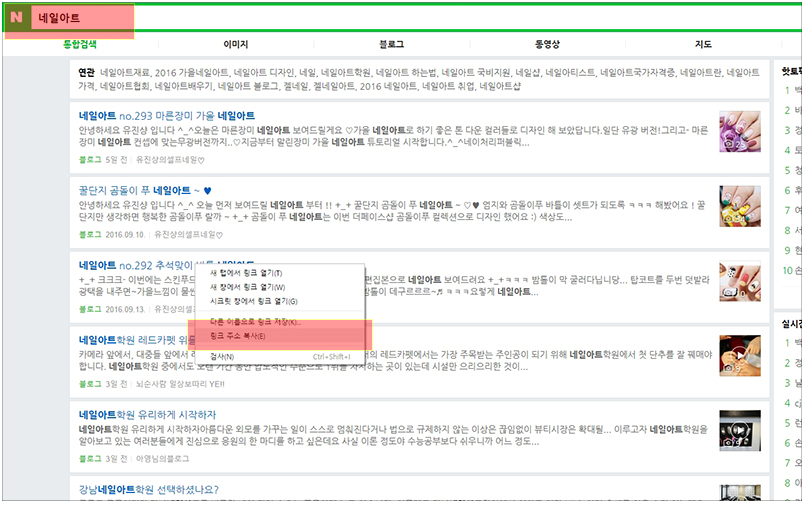
Task: Open result 꿀단지 곰돌이 푸 네일아트
Action: pos(145,191)
